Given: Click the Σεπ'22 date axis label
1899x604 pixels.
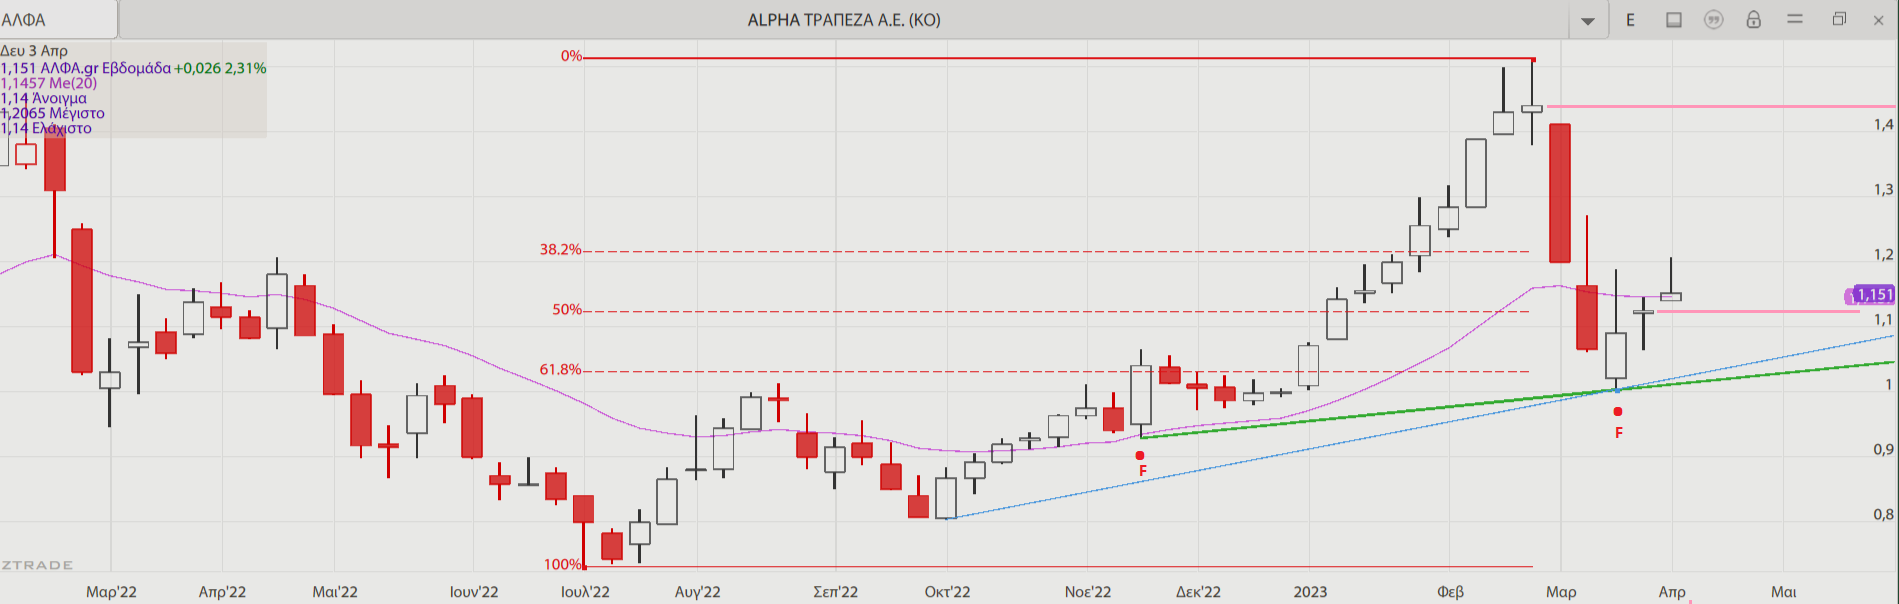Looking at the screenshot, I should click(836, 592).
